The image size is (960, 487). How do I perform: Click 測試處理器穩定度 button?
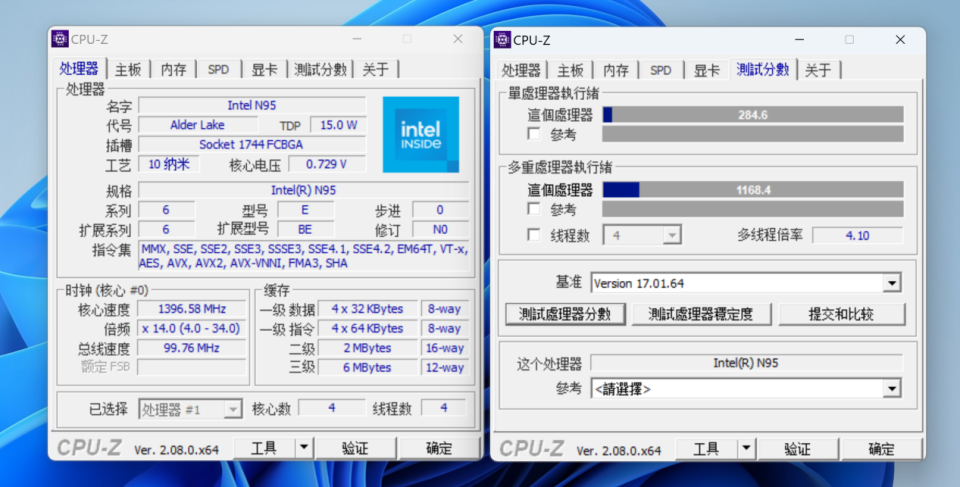[701, 314]
